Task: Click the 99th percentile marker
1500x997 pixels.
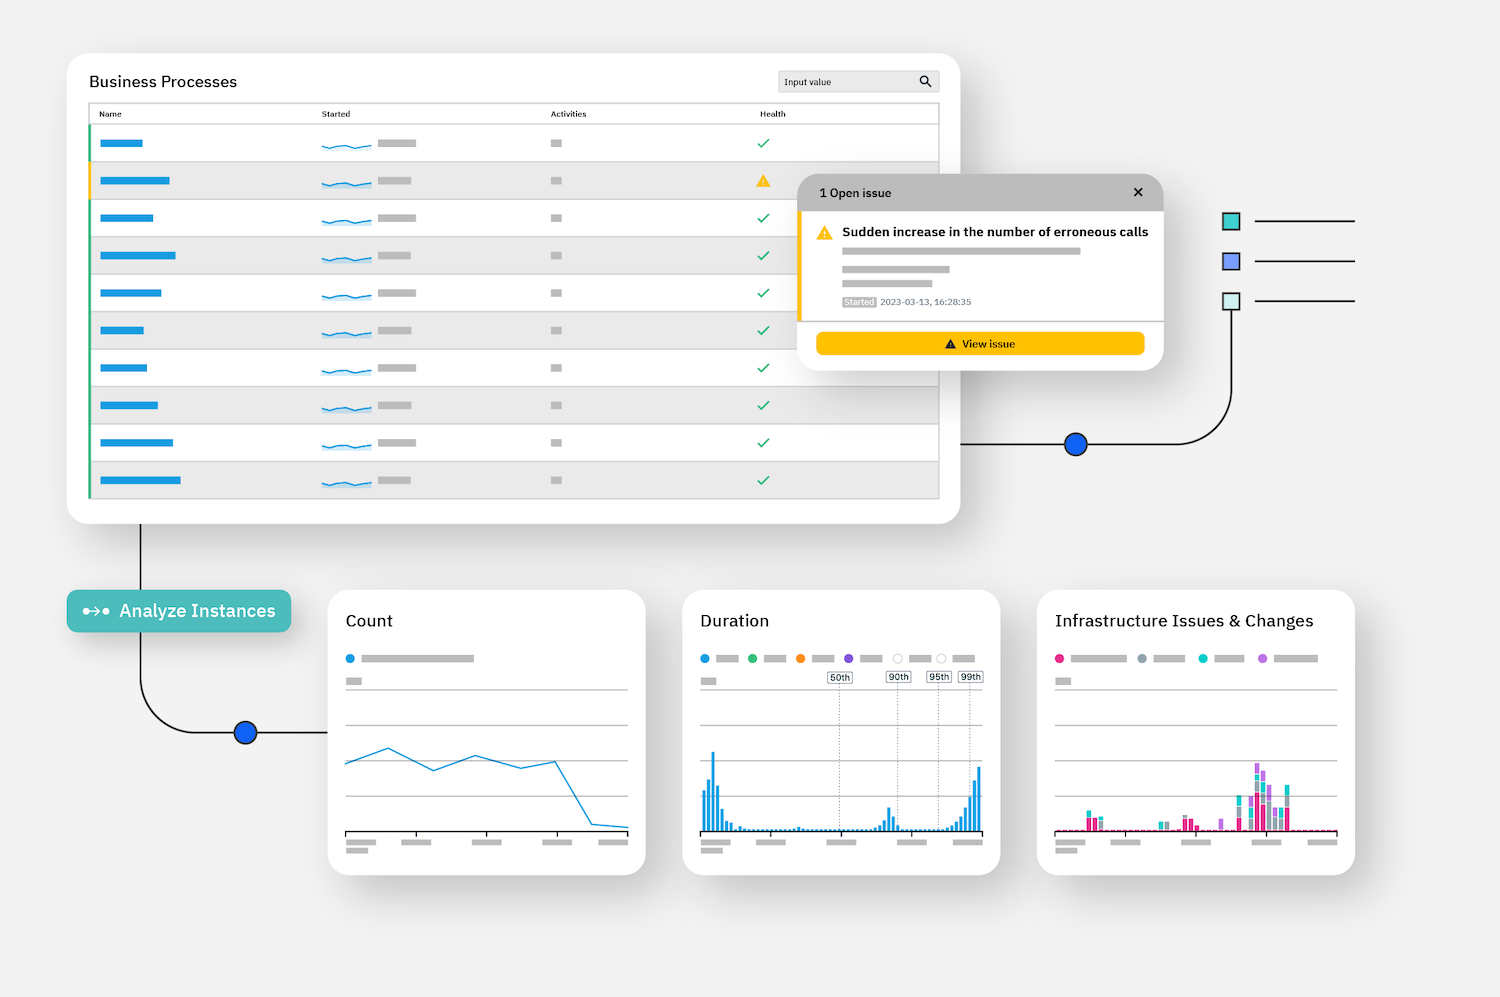Action: tap(970, 677)
